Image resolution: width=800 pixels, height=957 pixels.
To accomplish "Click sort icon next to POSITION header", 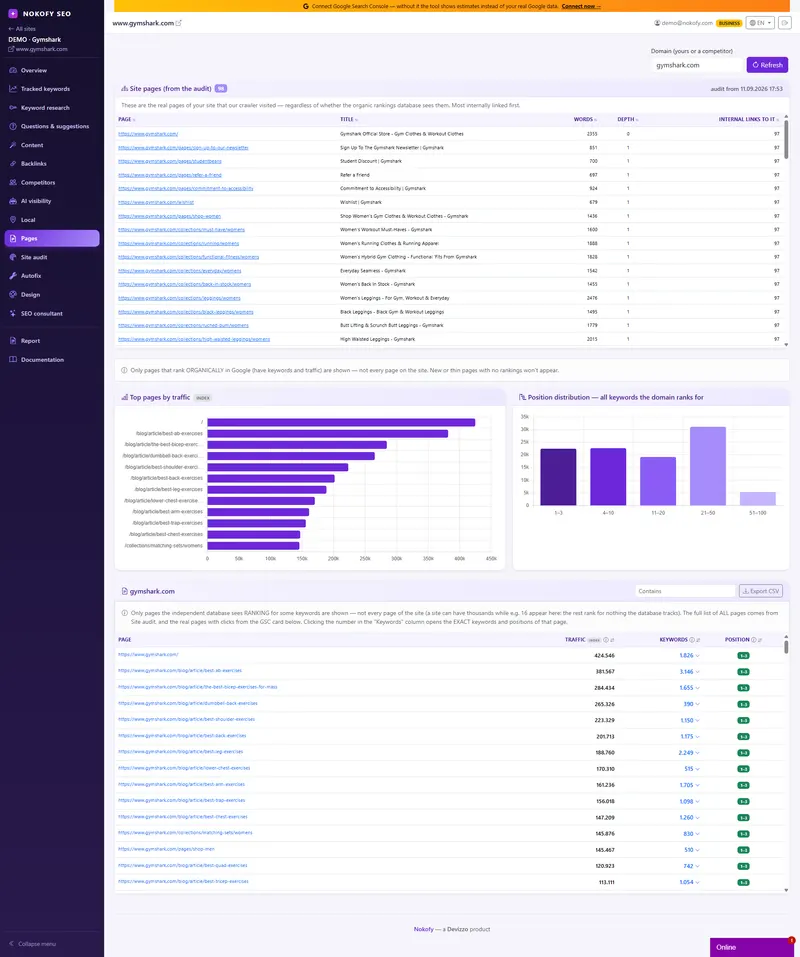I will tap(760, 640).
